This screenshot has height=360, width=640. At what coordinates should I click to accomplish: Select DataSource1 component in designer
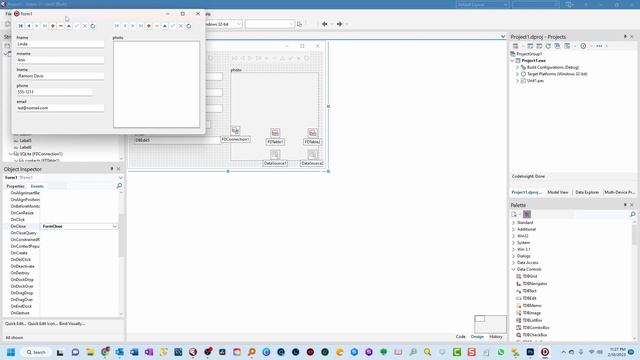click(275, 154)
